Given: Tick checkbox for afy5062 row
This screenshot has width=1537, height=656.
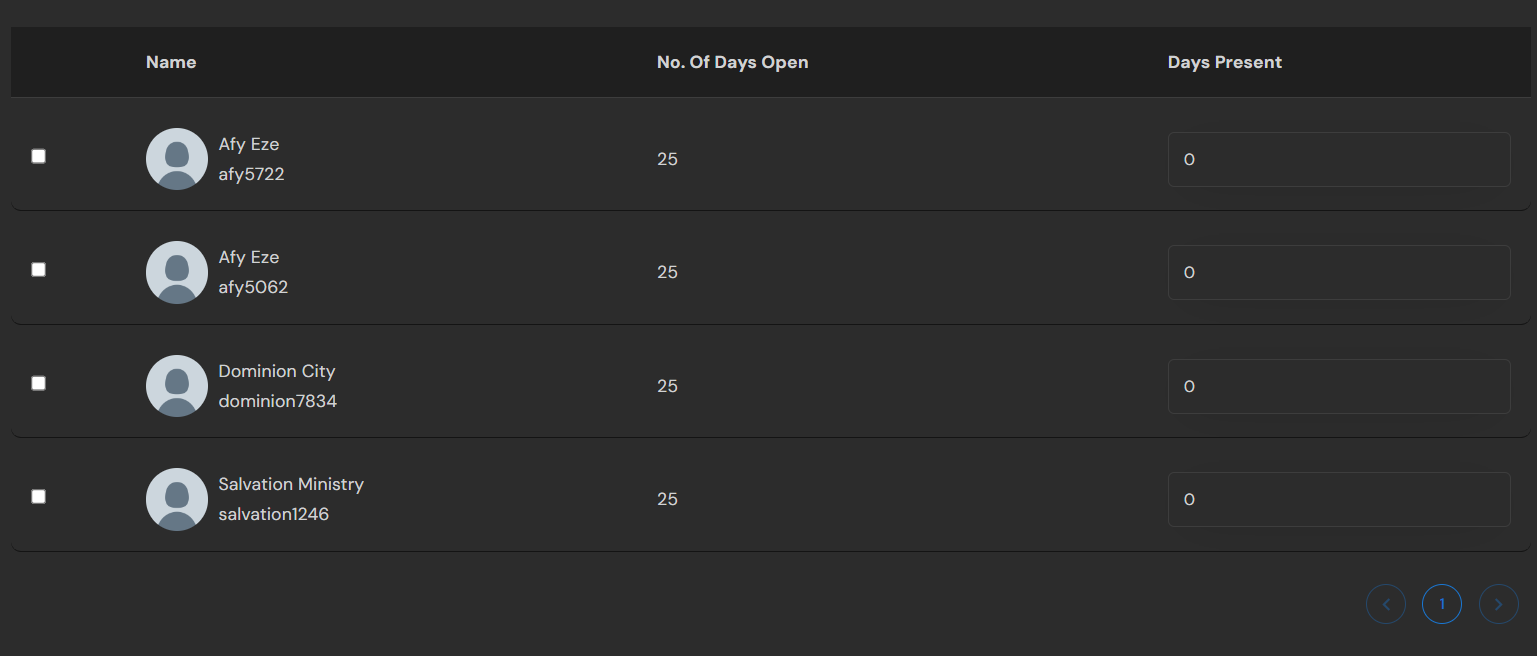Looking at the screenshot, I should [x=39, y=269].
